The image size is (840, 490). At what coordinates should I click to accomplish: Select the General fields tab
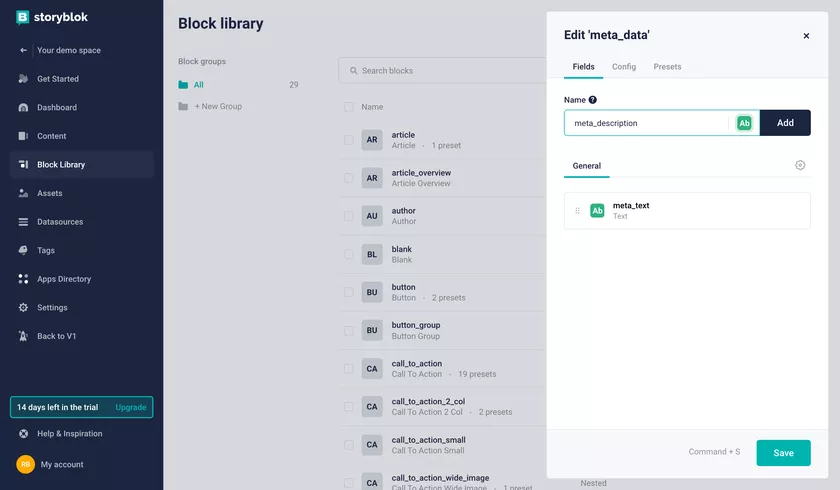pos(587,166)
